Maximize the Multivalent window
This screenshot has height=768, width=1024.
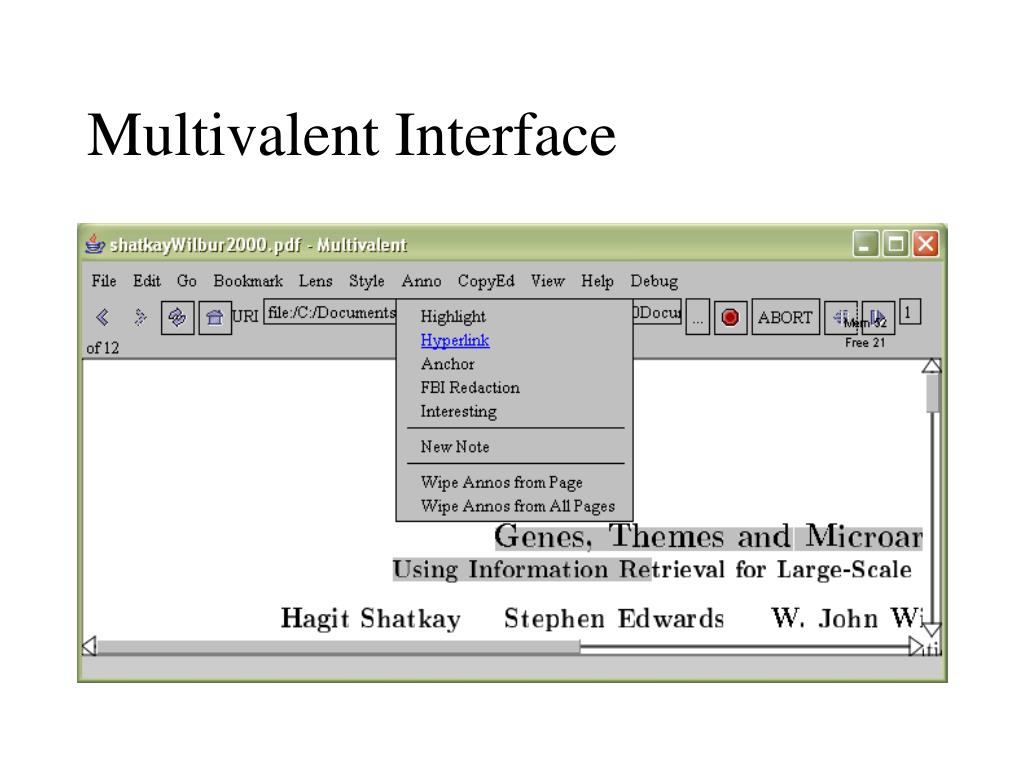[x=895, y=244]
